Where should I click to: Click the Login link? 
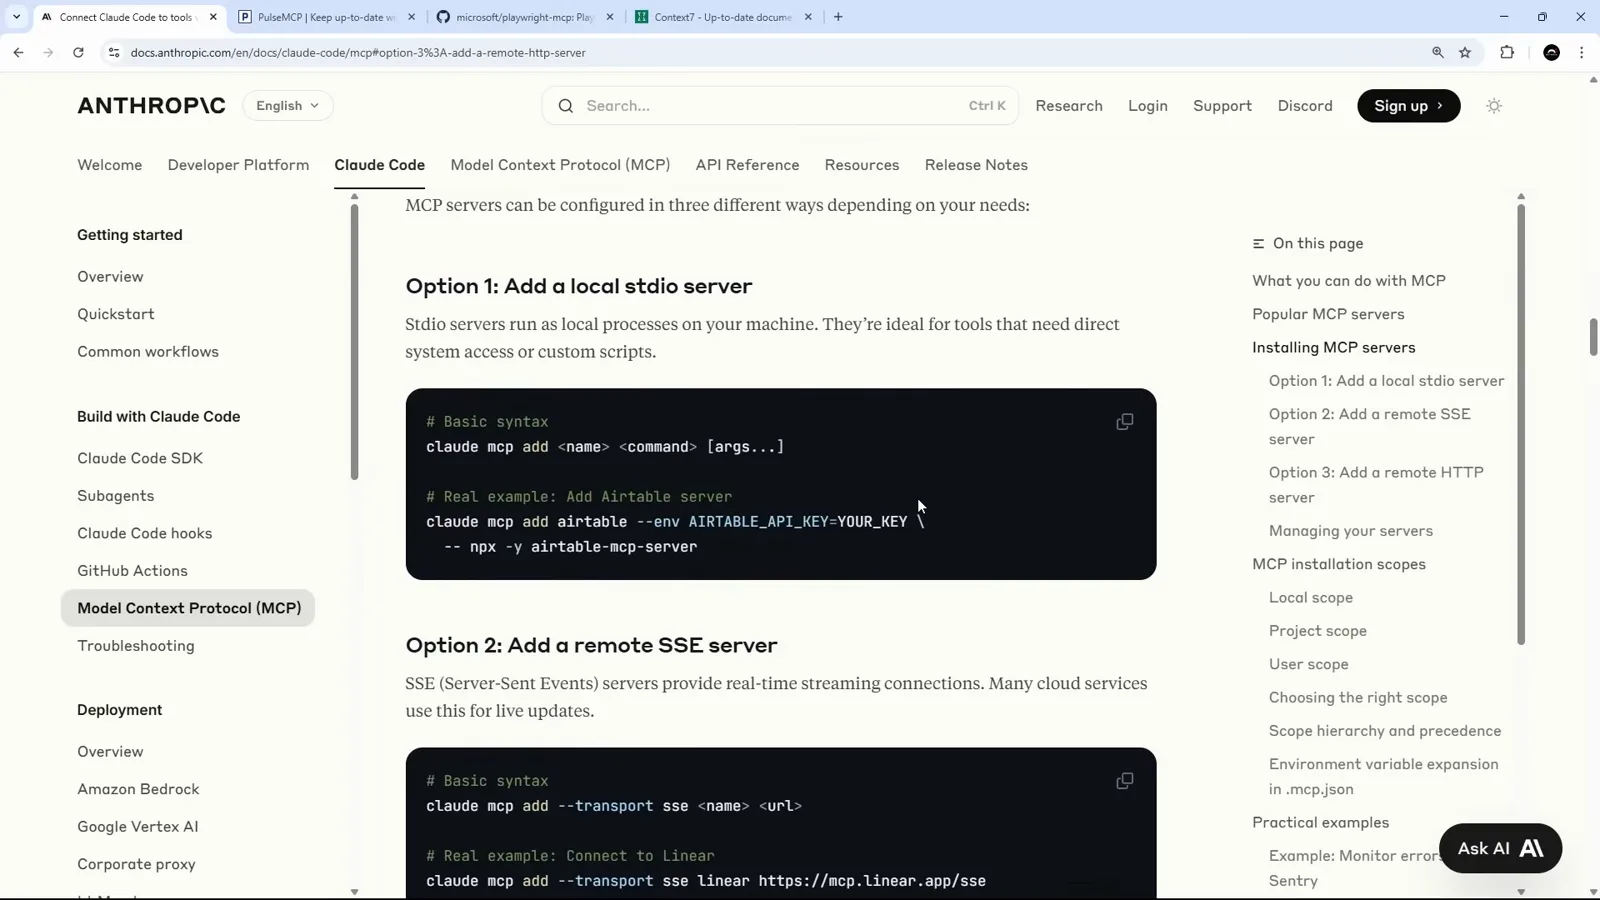click(1147, 106)
